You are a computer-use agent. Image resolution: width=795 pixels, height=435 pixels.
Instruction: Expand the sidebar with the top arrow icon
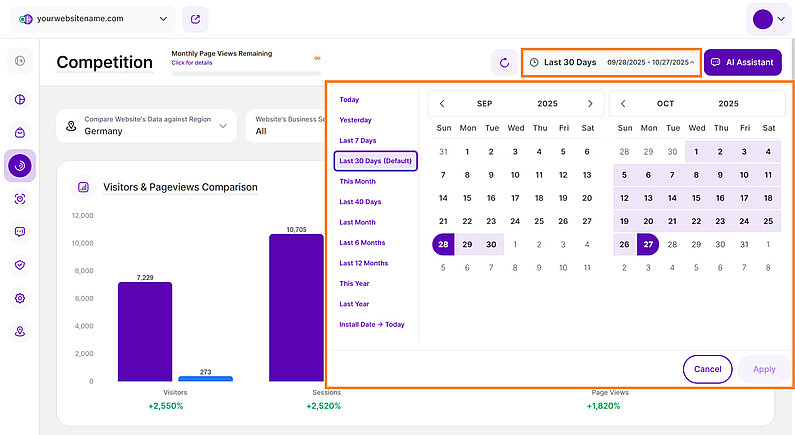tap(20, 62)
